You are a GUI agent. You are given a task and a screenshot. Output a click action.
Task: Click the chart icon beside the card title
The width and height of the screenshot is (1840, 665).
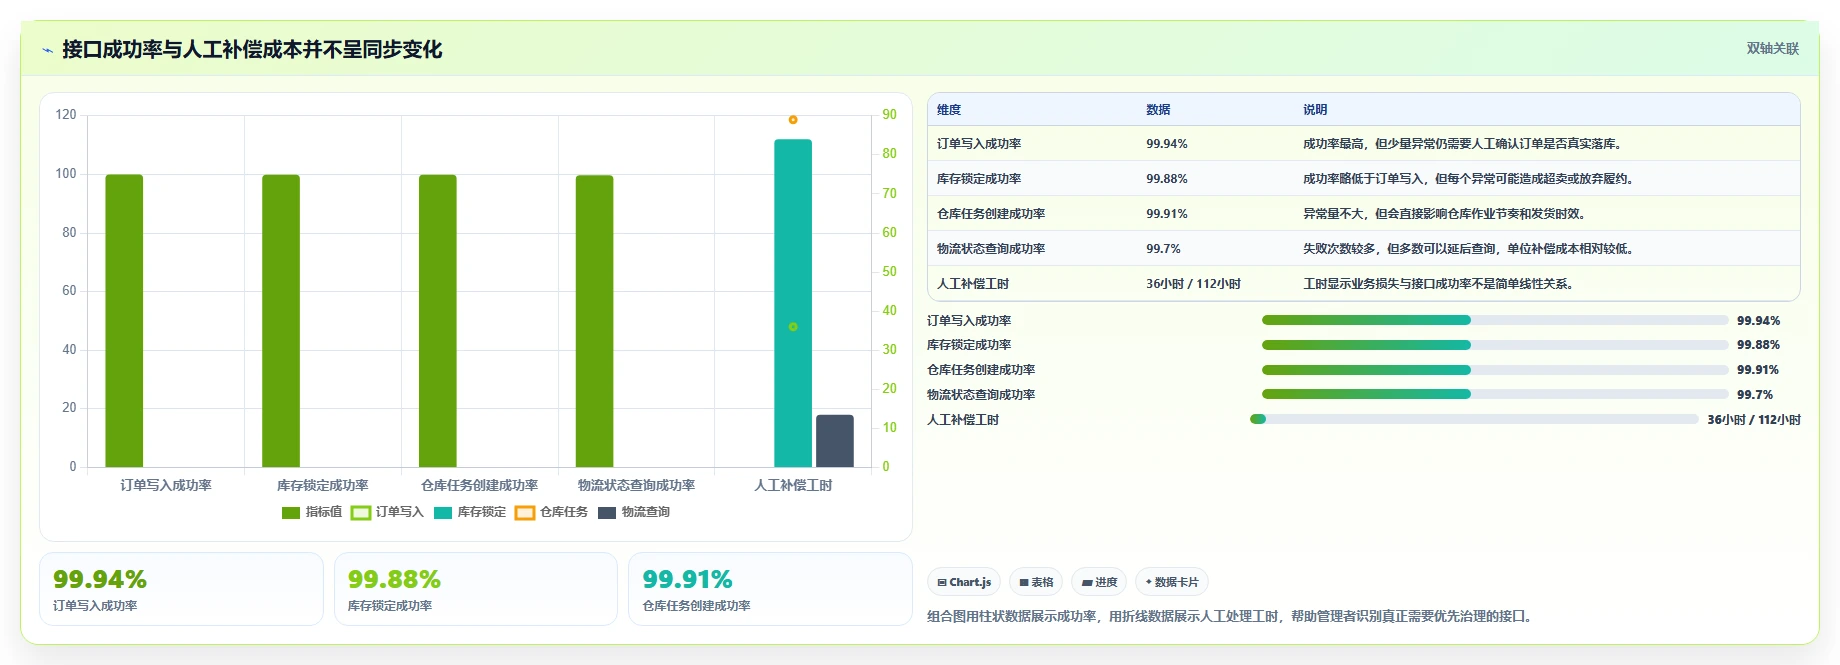tap(47, 50)
